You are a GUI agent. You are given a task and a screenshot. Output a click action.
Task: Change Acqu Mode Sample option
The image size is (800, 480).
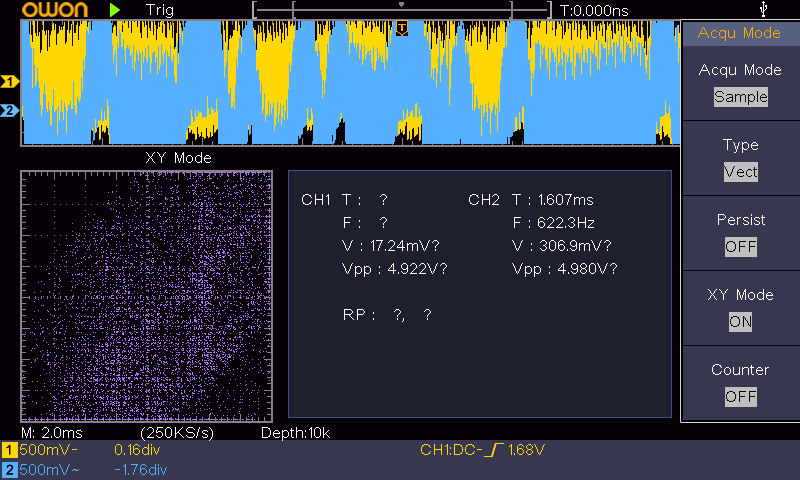pyautogui.click(x=740, y=97)
